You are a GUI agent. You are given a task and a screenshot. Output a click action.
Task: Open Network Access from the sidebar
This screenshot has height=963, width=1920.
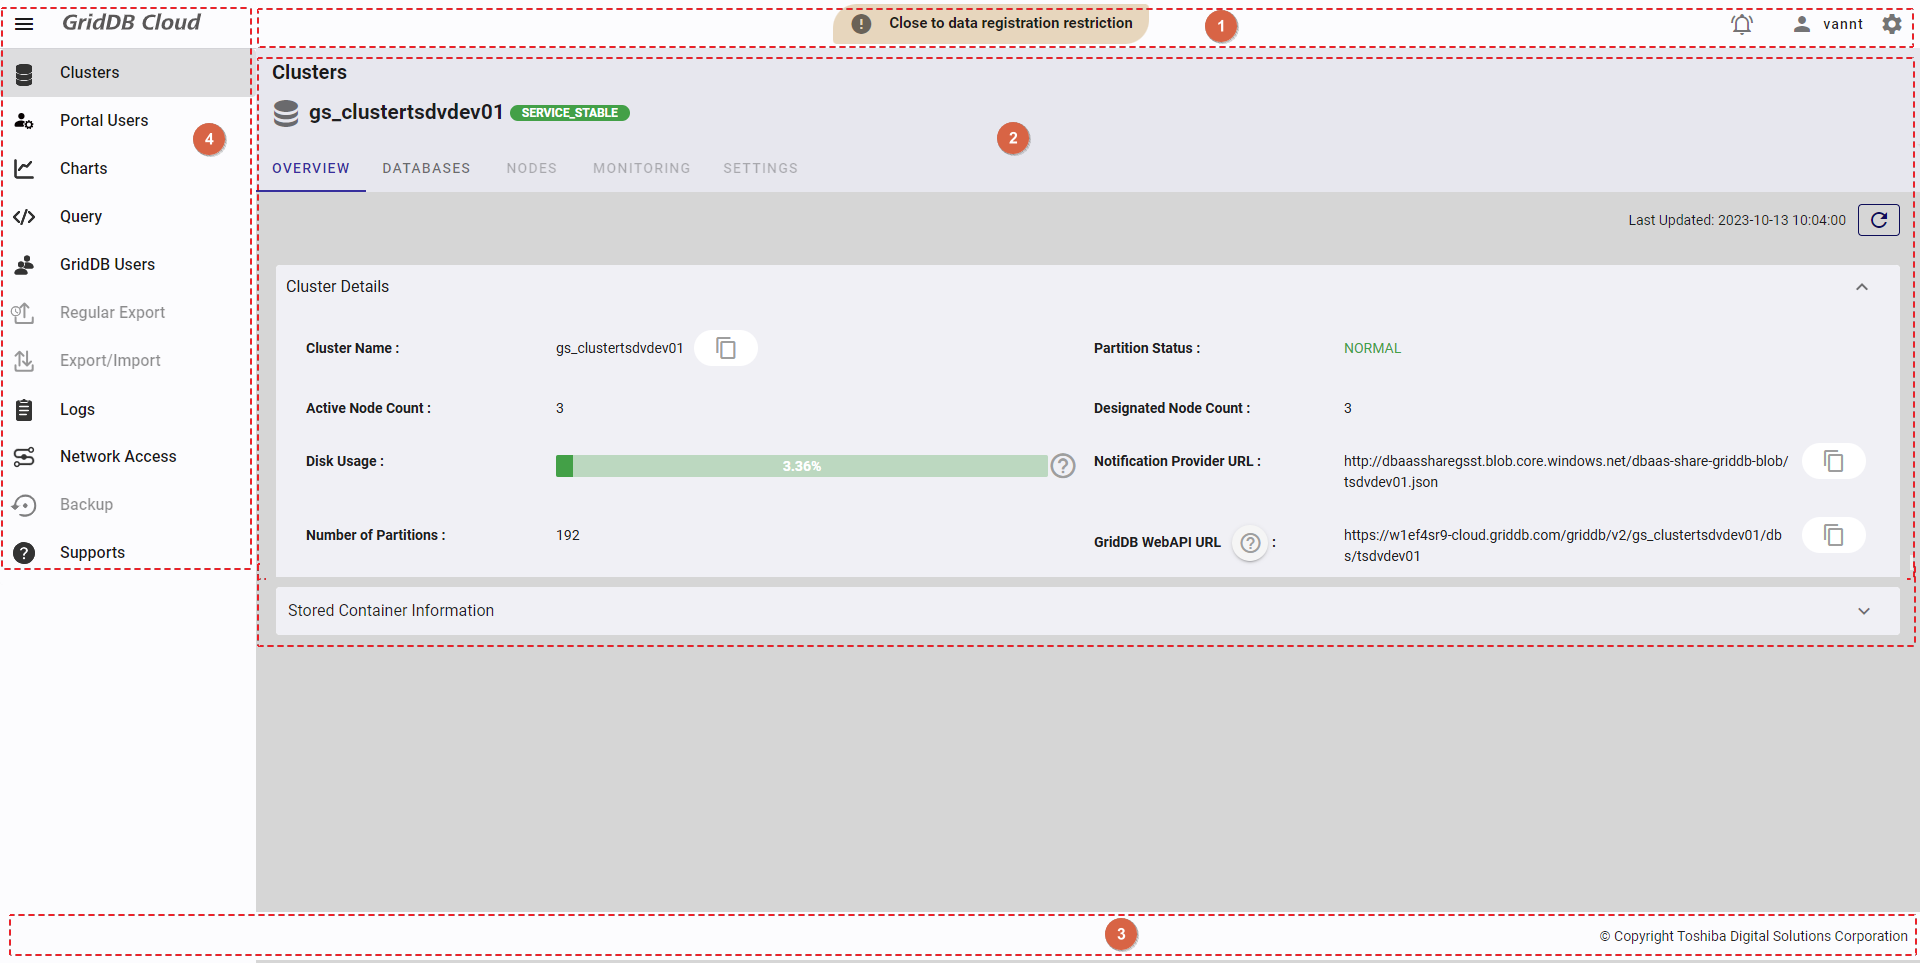tap(118, 456)
